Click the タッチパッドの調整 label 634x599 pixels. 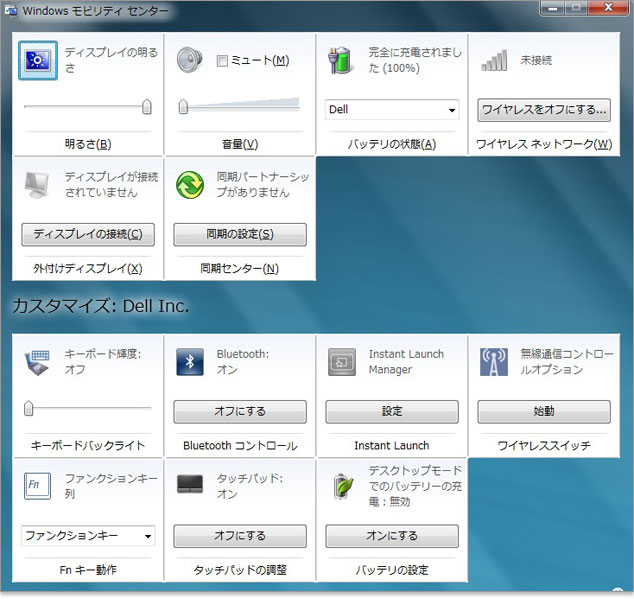(x=240, y=570)
